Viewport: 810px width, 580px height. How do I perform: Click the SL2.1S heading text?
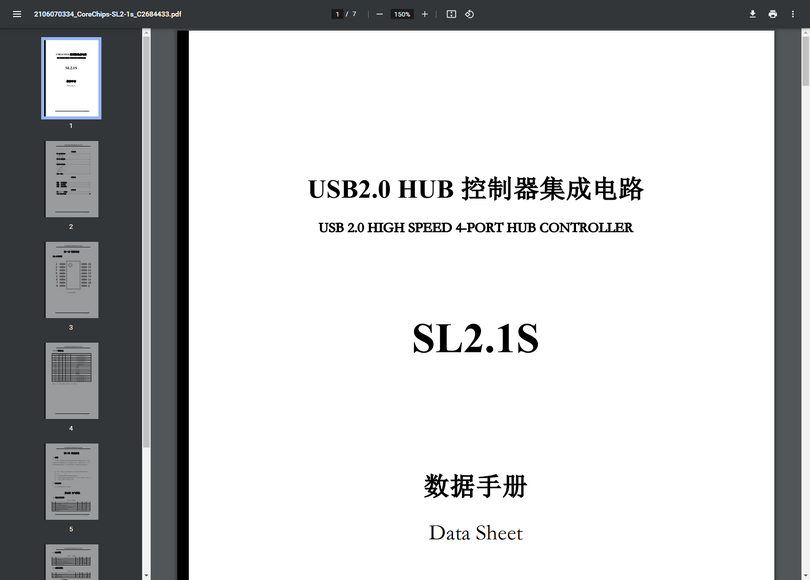click(x=475, y=338)
